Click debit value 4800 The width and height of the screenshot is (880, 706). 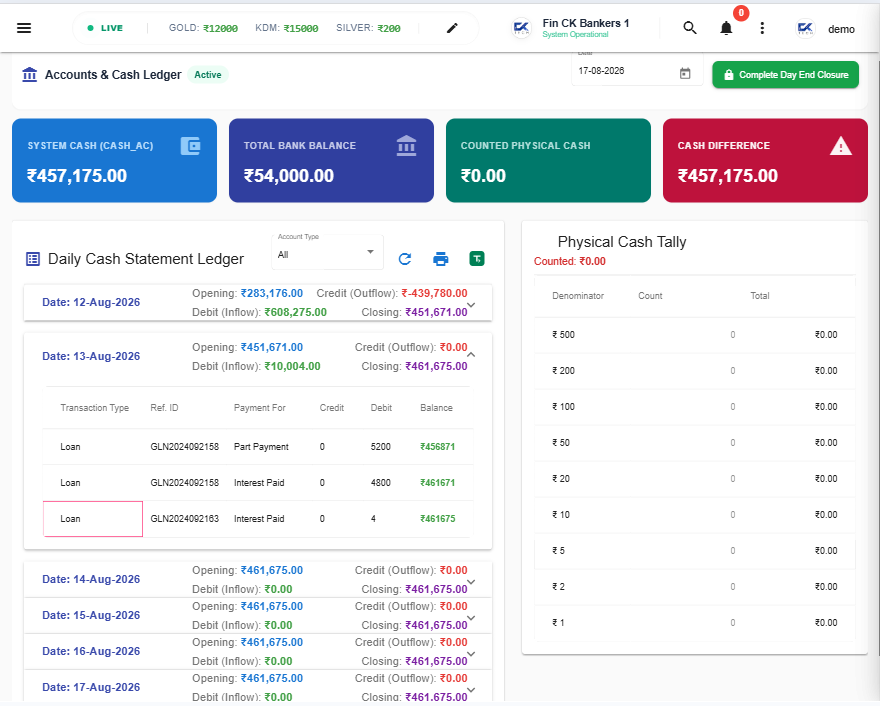[381, 483]
